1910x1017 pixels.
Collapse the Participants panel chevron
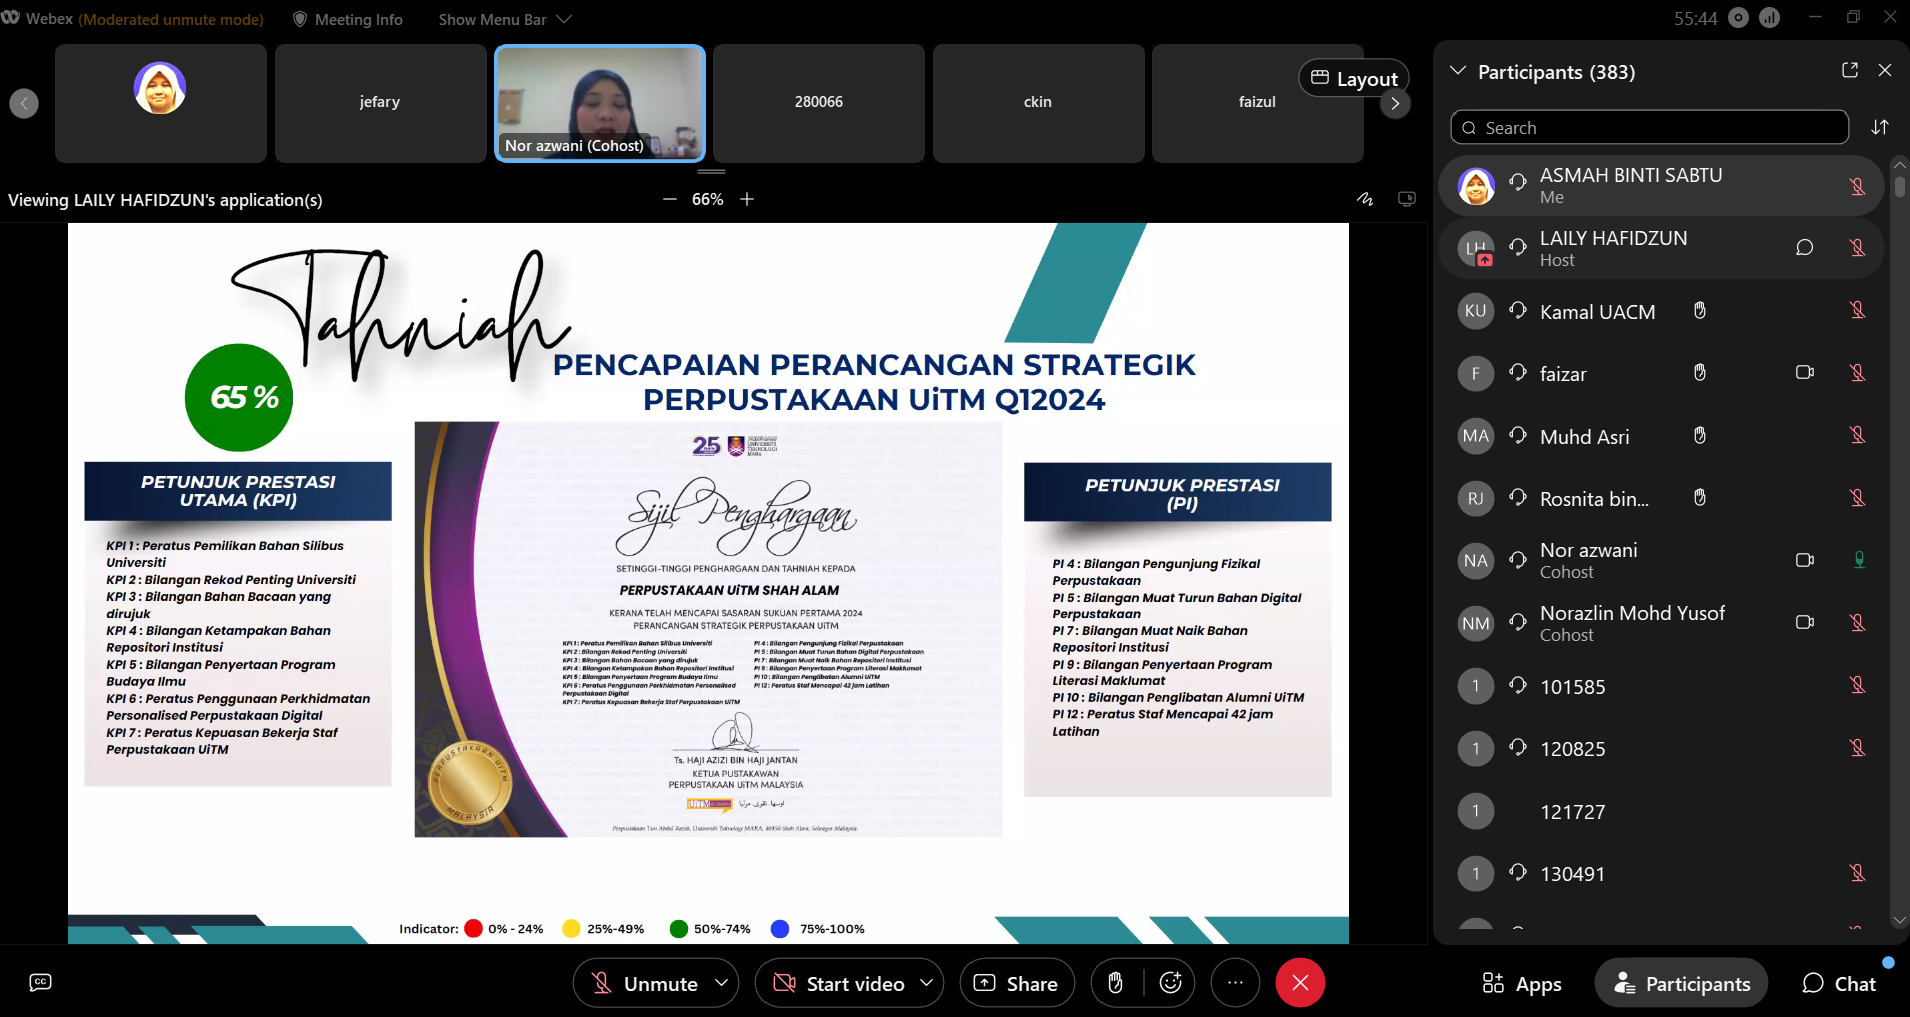coord(1458,71)
